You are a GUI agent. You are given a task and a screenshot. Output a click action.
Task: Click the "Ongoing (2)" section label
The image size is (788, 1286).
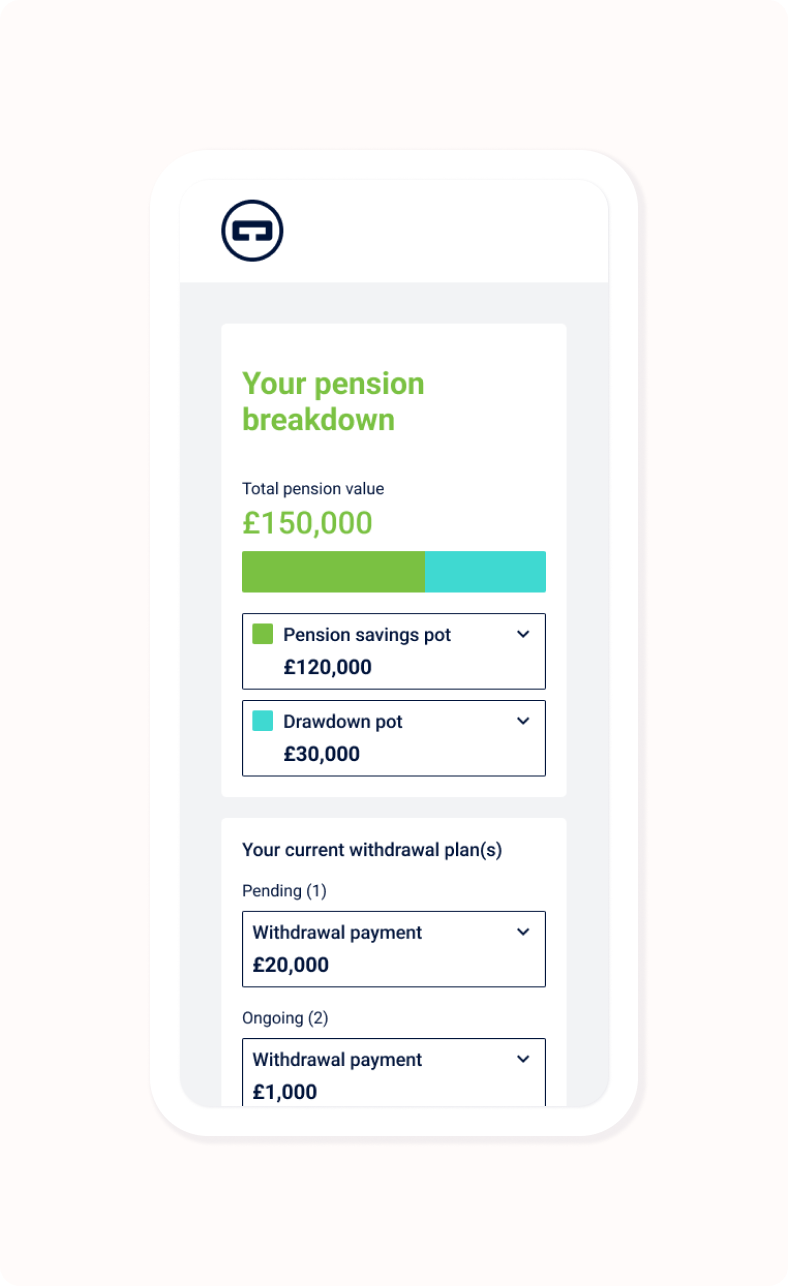tap(285, 1018)
